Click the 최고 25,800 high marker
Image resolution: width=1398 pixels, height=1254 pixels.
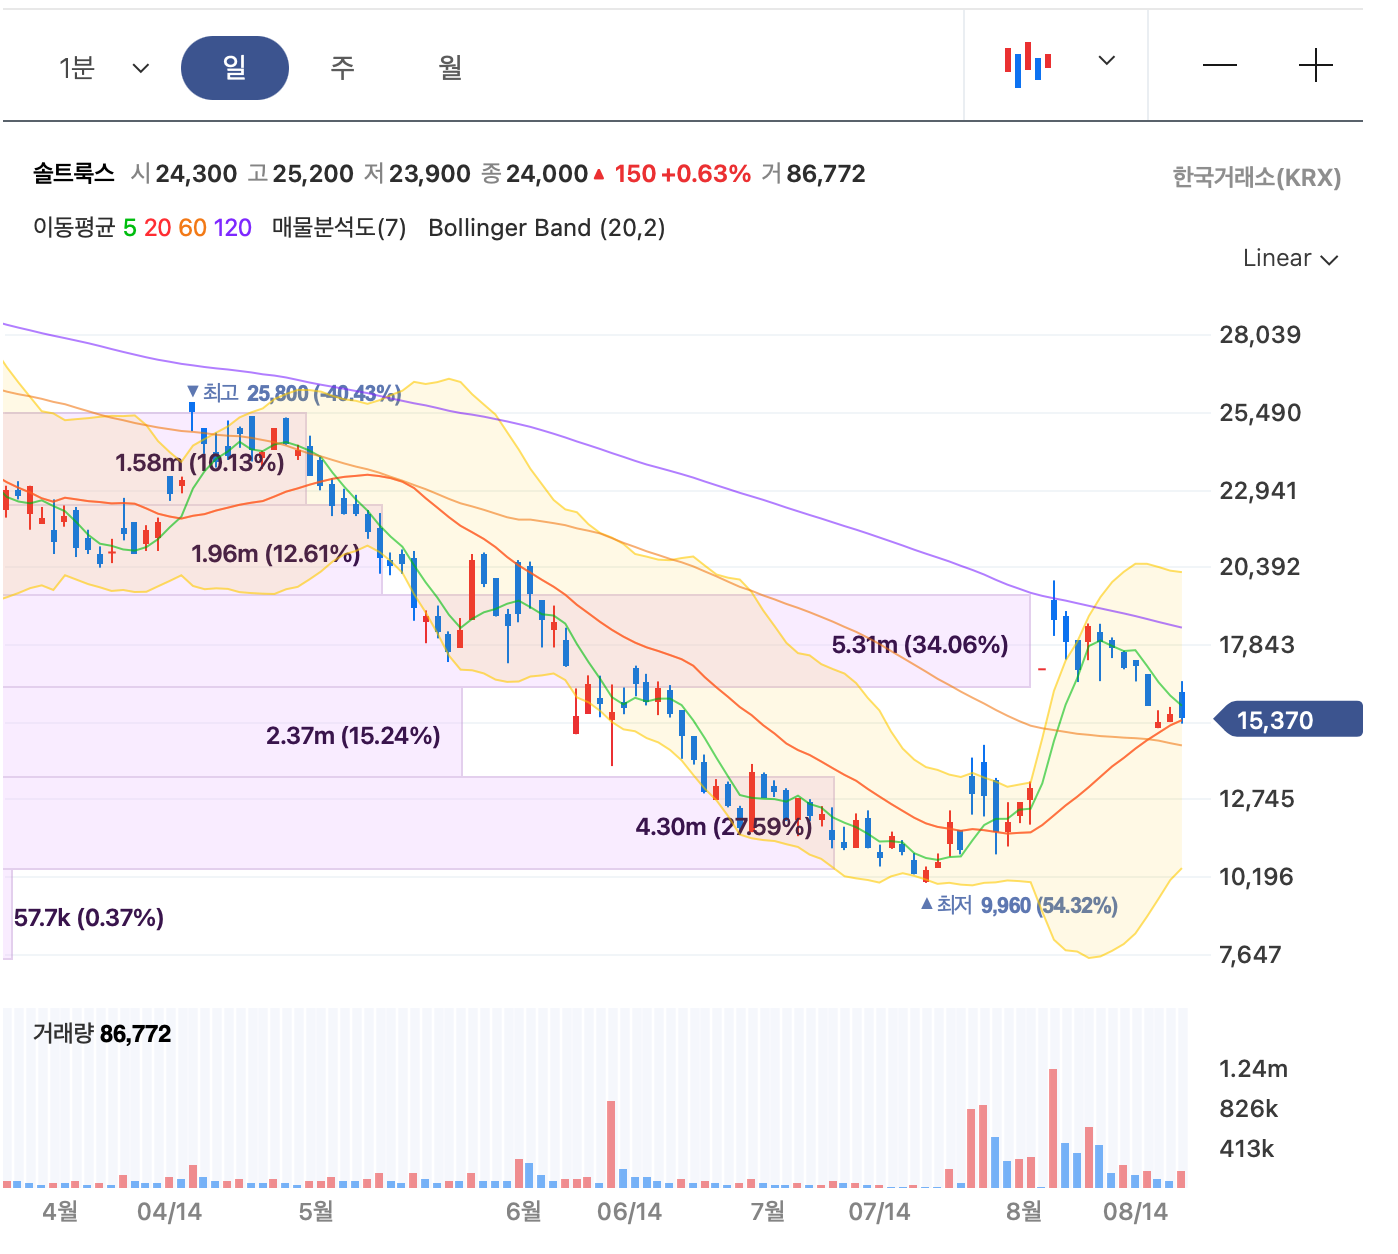pyautogui.click(x=294, y=393)
